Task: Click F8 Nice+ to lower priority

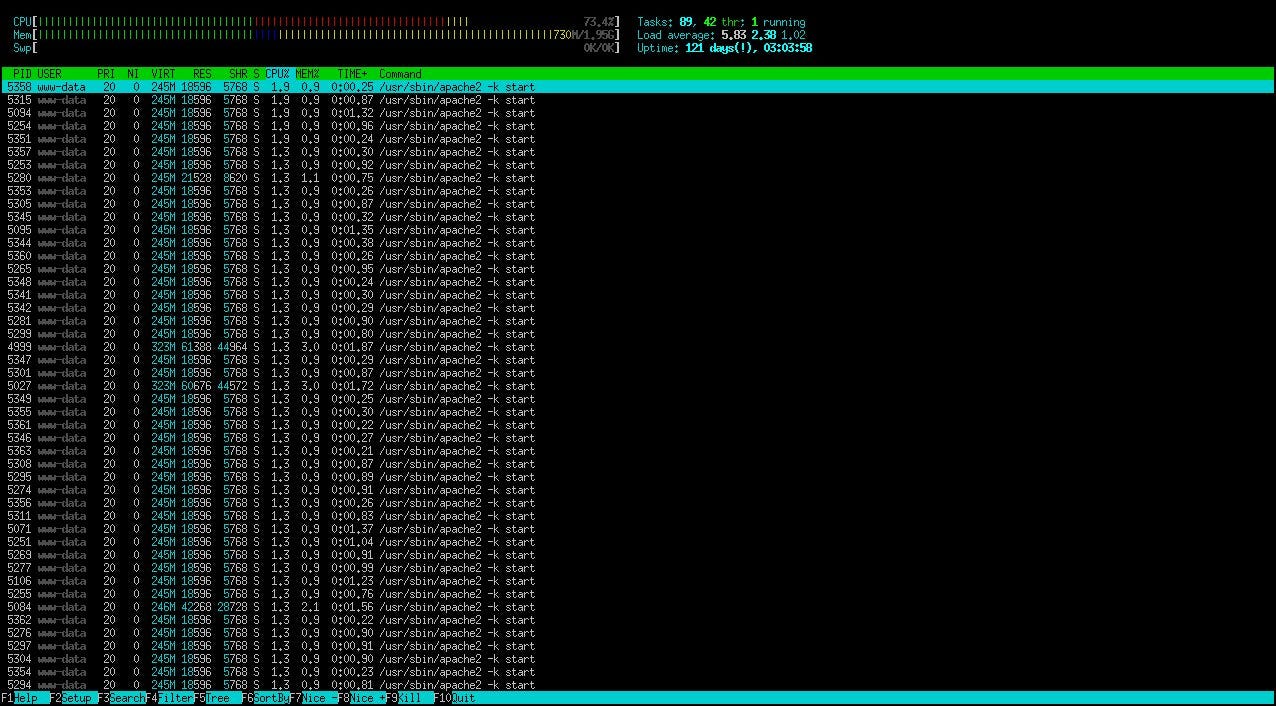Action: [362, 698]
